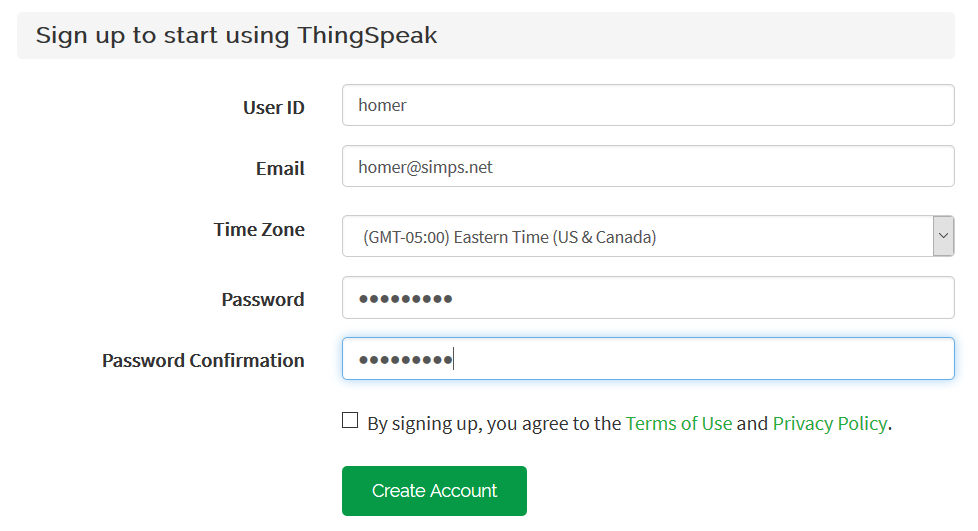
Task: Click the Email label text
Action: pos(280,168)
